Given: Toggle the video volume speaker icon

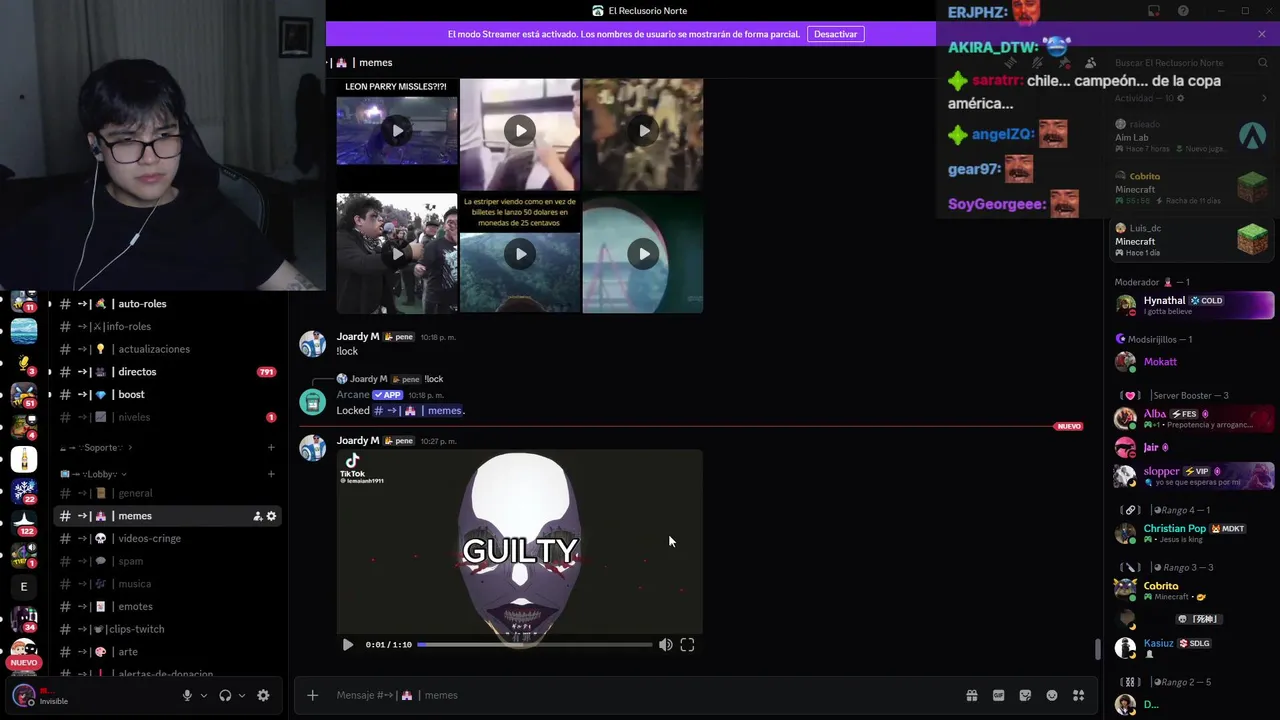Looking at the screenshot, I should [x=666, y=645].
